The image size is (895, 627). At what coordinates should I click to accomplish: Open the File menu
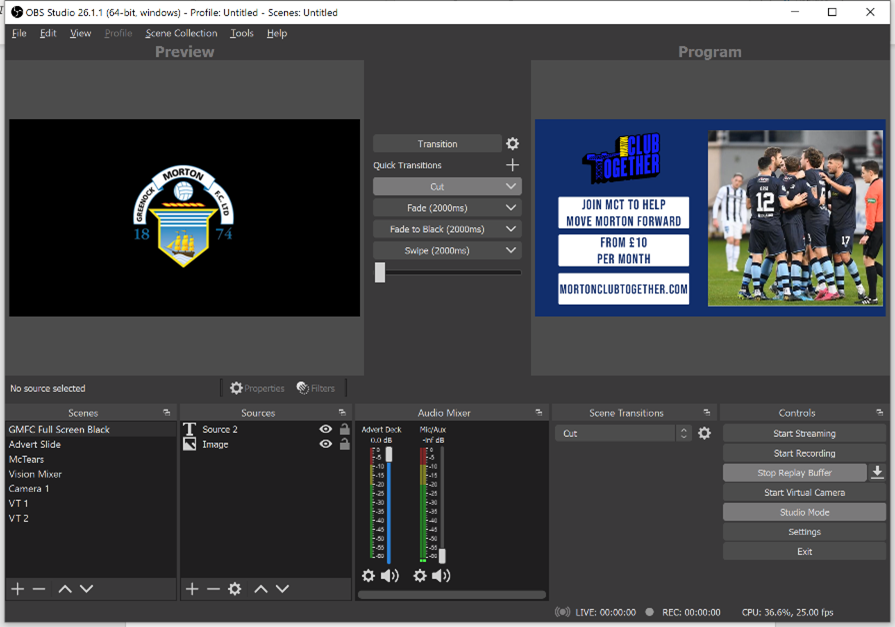coord(19,33)
